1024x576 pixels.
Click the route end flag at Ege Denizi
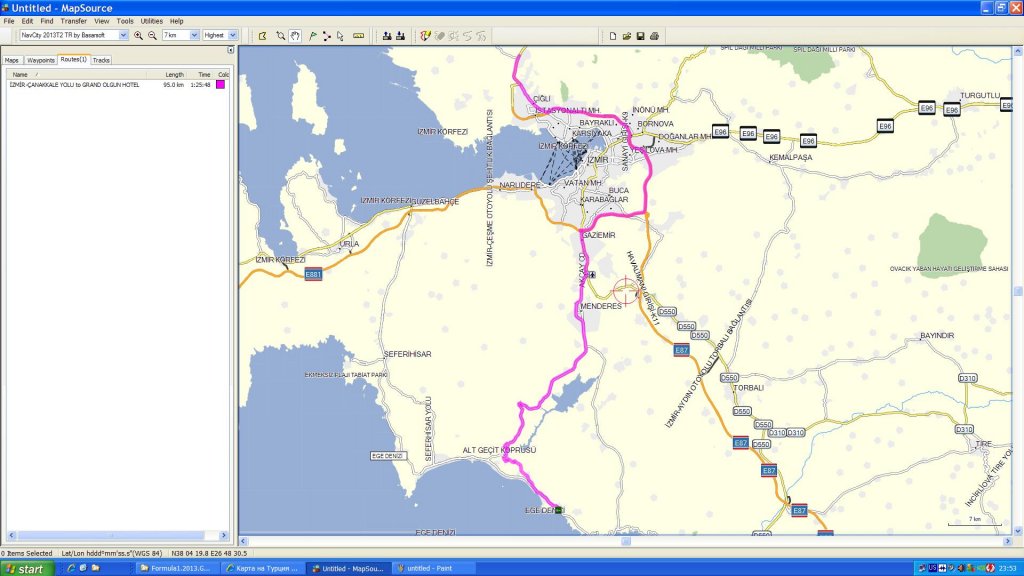tap(559, 510)
